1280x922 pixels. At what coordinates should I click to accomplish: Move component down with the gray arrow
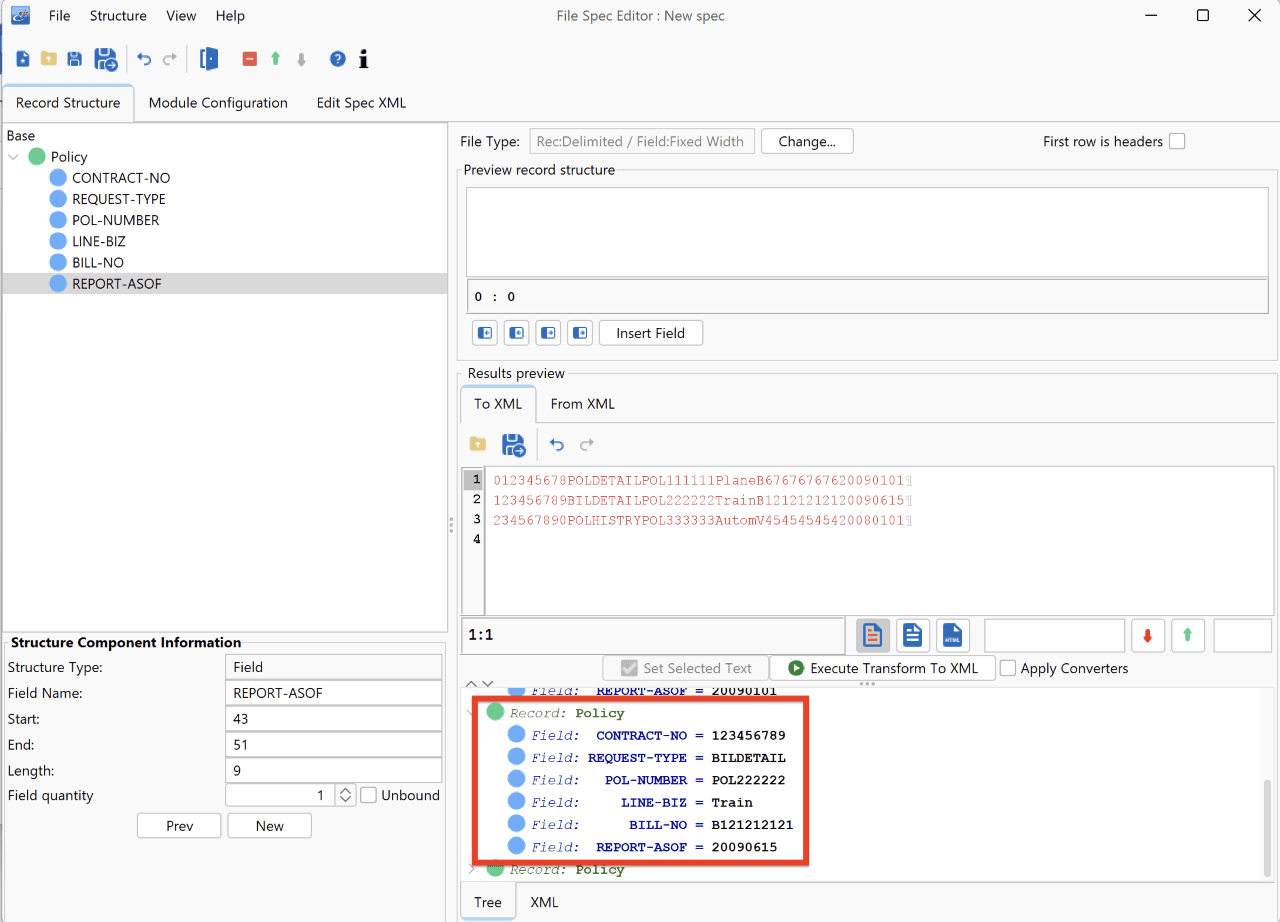pyautogui.click(x=301, y=59)
